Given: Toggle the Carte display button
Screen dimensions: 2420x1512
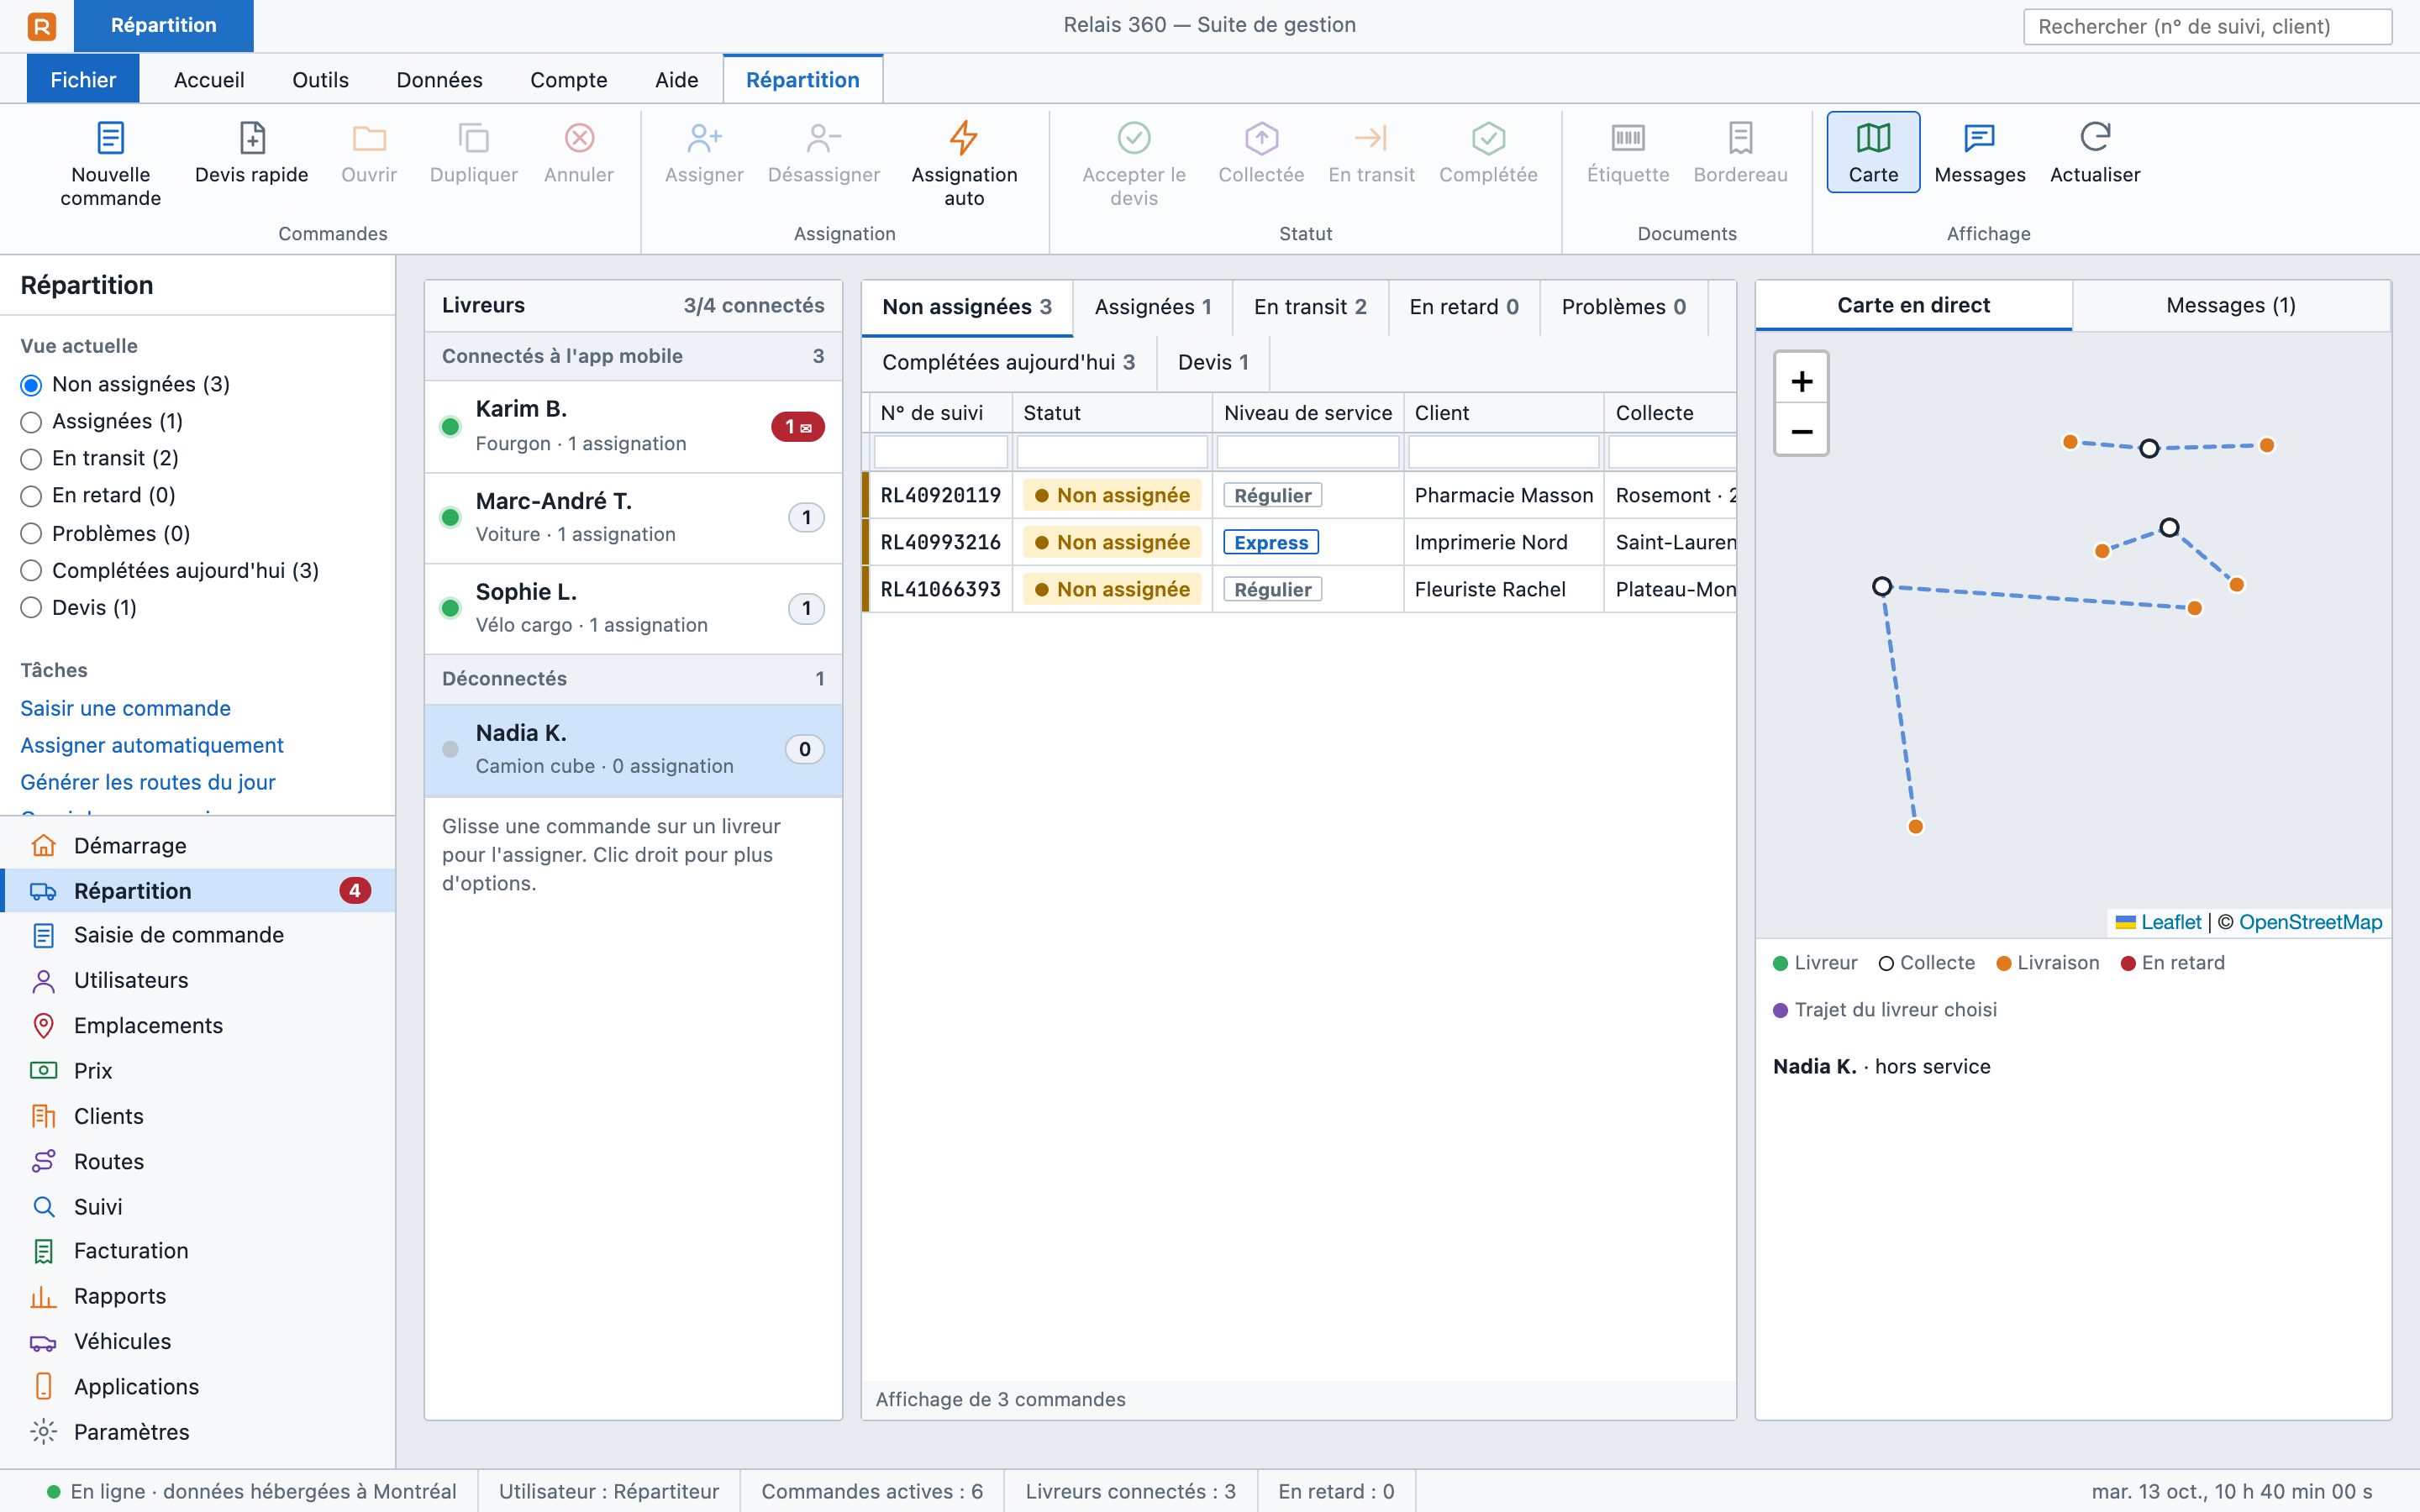Looking at the screenshot, I should click(1872, 152).
